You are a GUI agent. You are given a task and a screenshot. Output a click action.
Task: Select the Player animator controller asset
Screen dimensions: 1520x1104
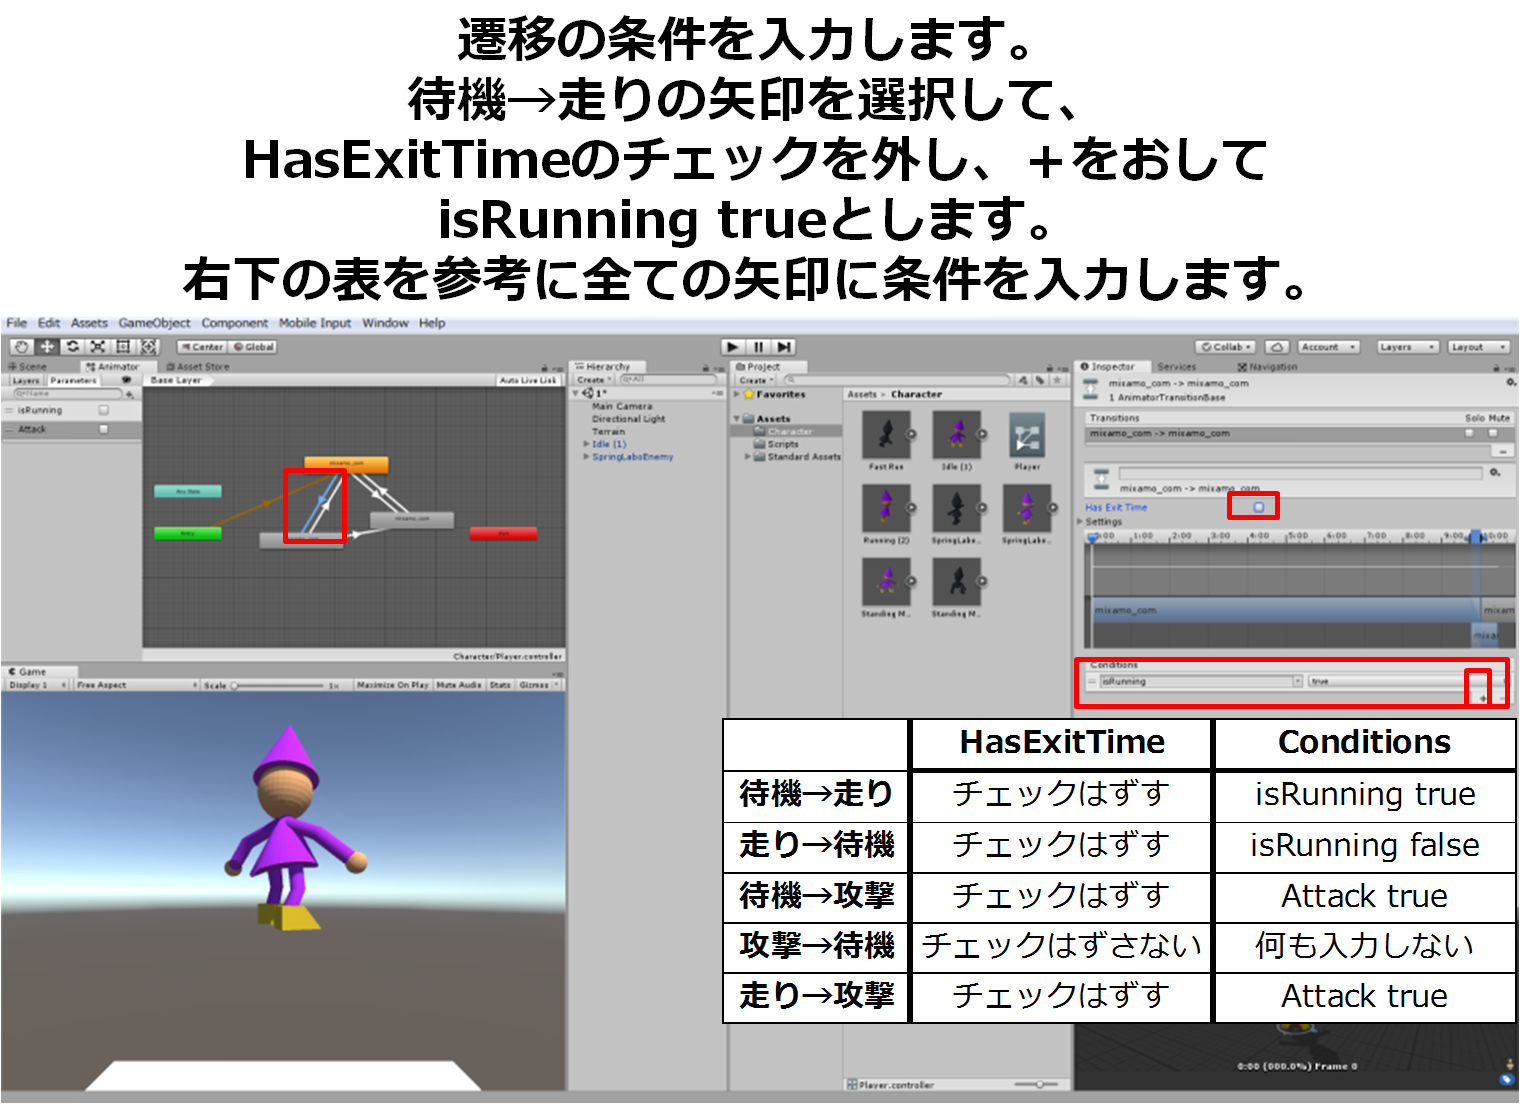[1027, 435]
